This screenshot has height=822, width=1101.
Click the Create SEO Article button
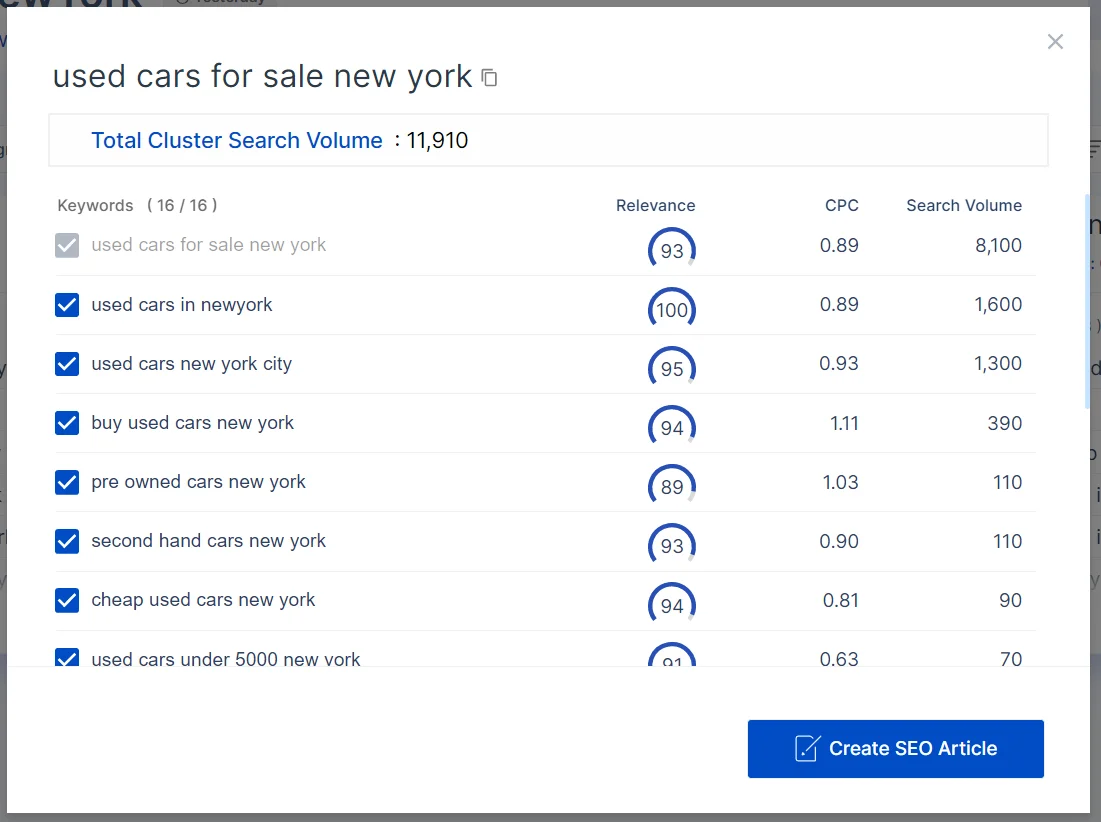click(x=895, y=749)
